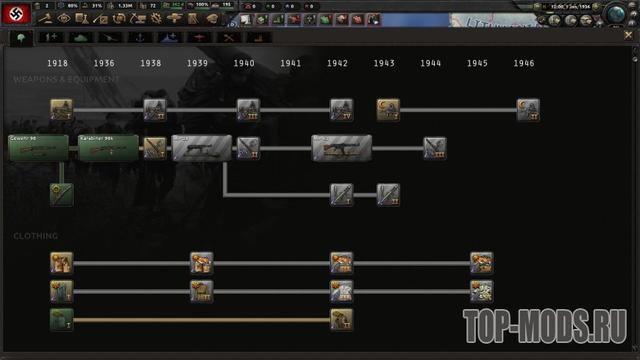
Task: Open the Decisions gavel menu
Action: (46, 18)
